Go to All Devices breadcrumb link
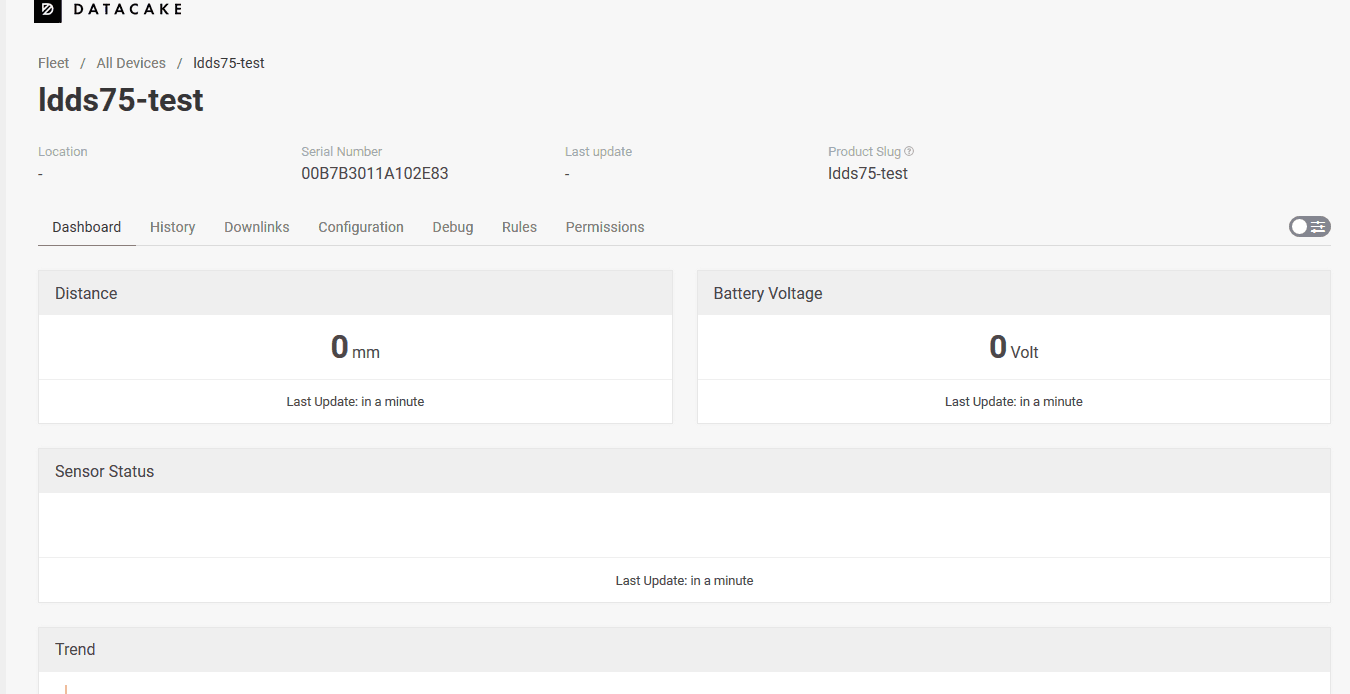1350x694 pixels. click(131, 63)
